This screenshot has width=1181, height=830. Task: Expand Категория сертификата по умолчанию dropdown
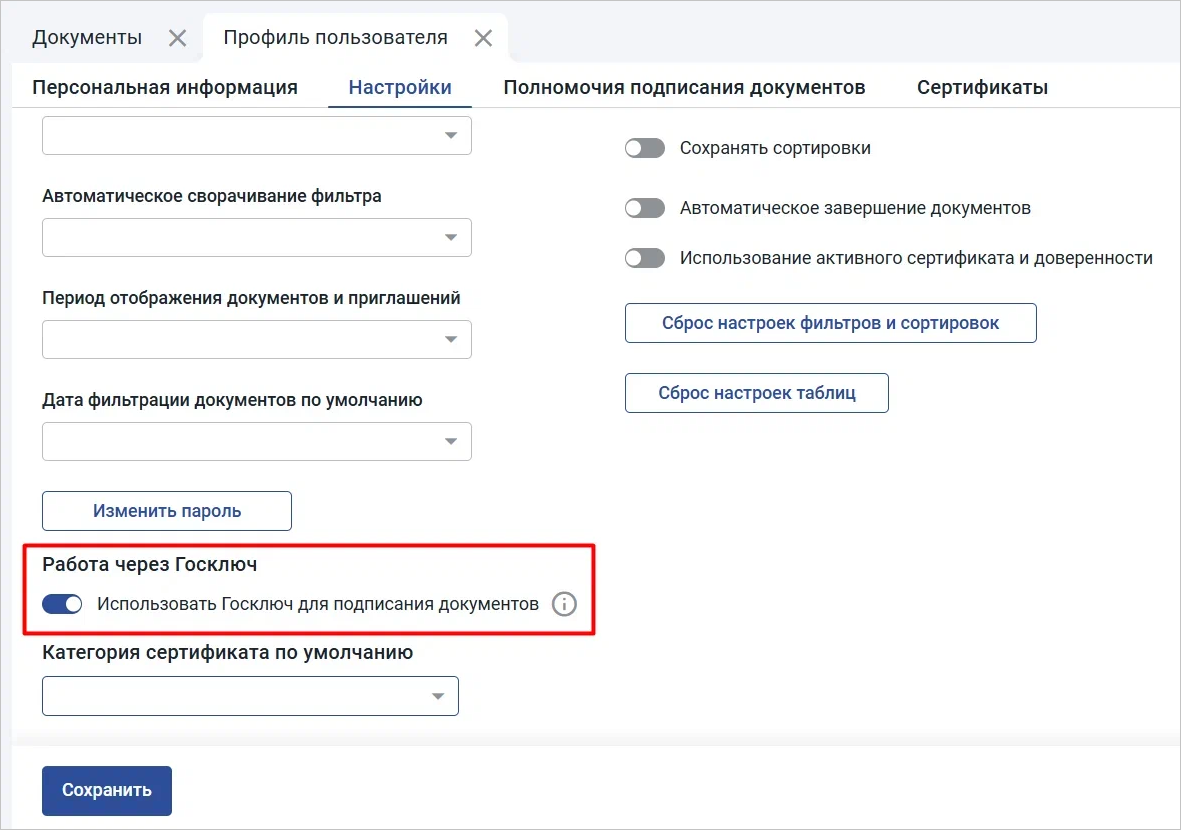pyautogui.click(x=438, y=697)
